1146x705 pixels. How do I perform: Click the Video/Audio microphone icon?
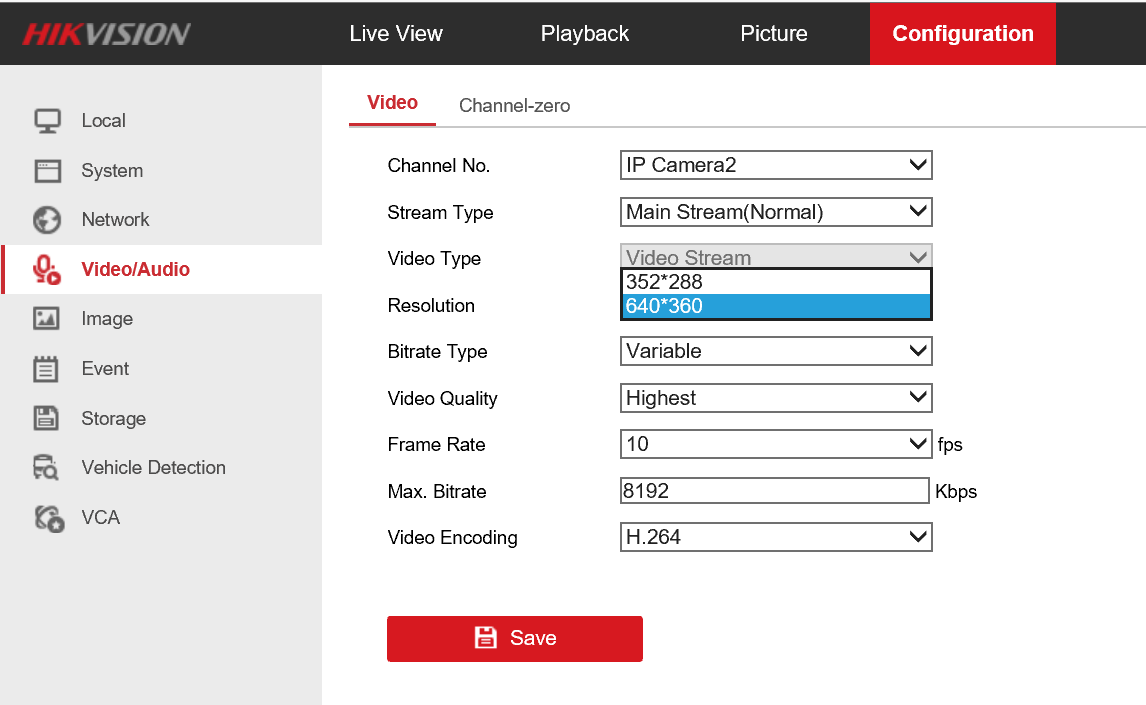tap(47, 270)
